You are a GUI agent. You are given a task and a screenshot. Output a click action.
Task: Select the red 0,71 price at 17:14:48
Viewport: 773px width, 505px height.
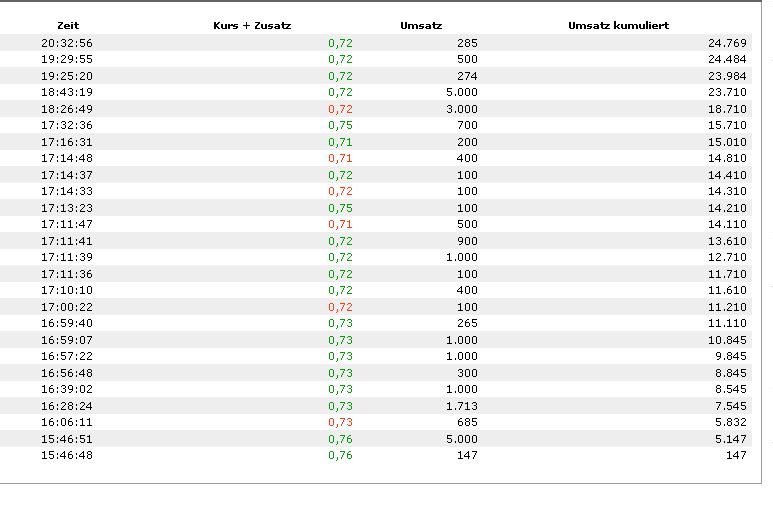(x=340, y=158)
